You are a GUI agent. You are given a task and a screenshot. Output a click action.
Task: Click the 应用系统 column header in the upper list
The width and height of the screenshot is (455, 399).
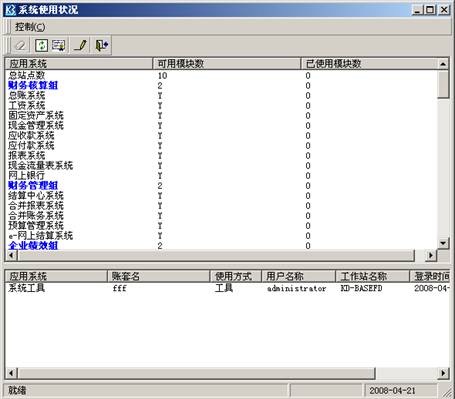(79, 63)
